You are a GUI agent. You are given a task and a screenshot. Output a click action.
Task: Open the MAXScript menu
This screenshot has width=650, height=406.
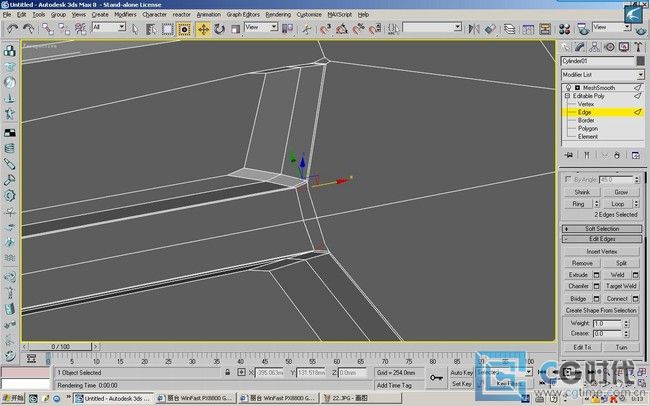[x=340, y=15]
